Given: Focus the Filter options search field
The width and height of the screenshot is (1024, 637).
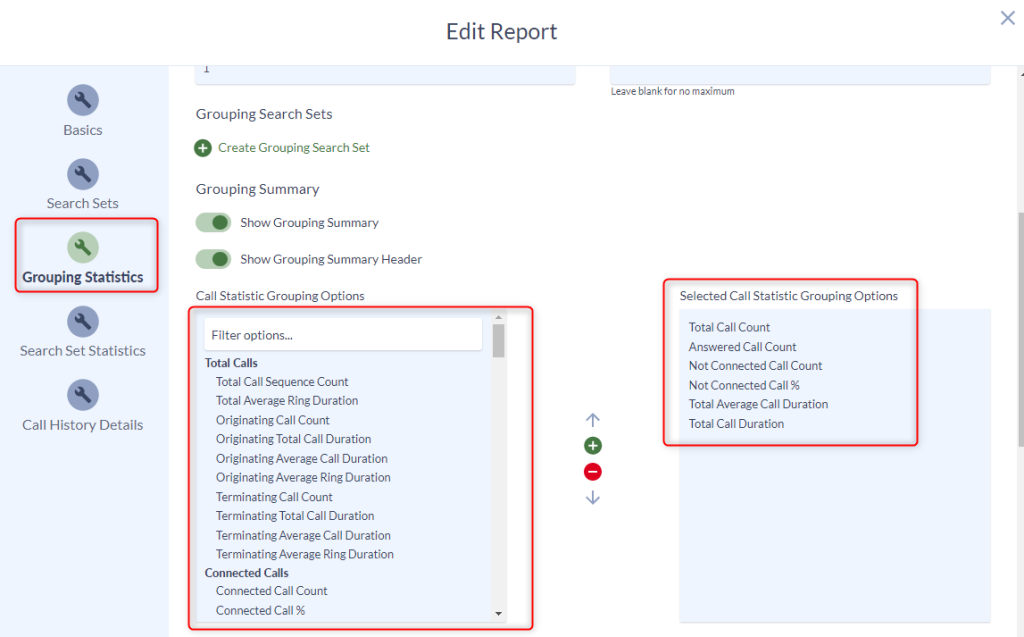Looking at the screenshot, I should tap(343, 335).
